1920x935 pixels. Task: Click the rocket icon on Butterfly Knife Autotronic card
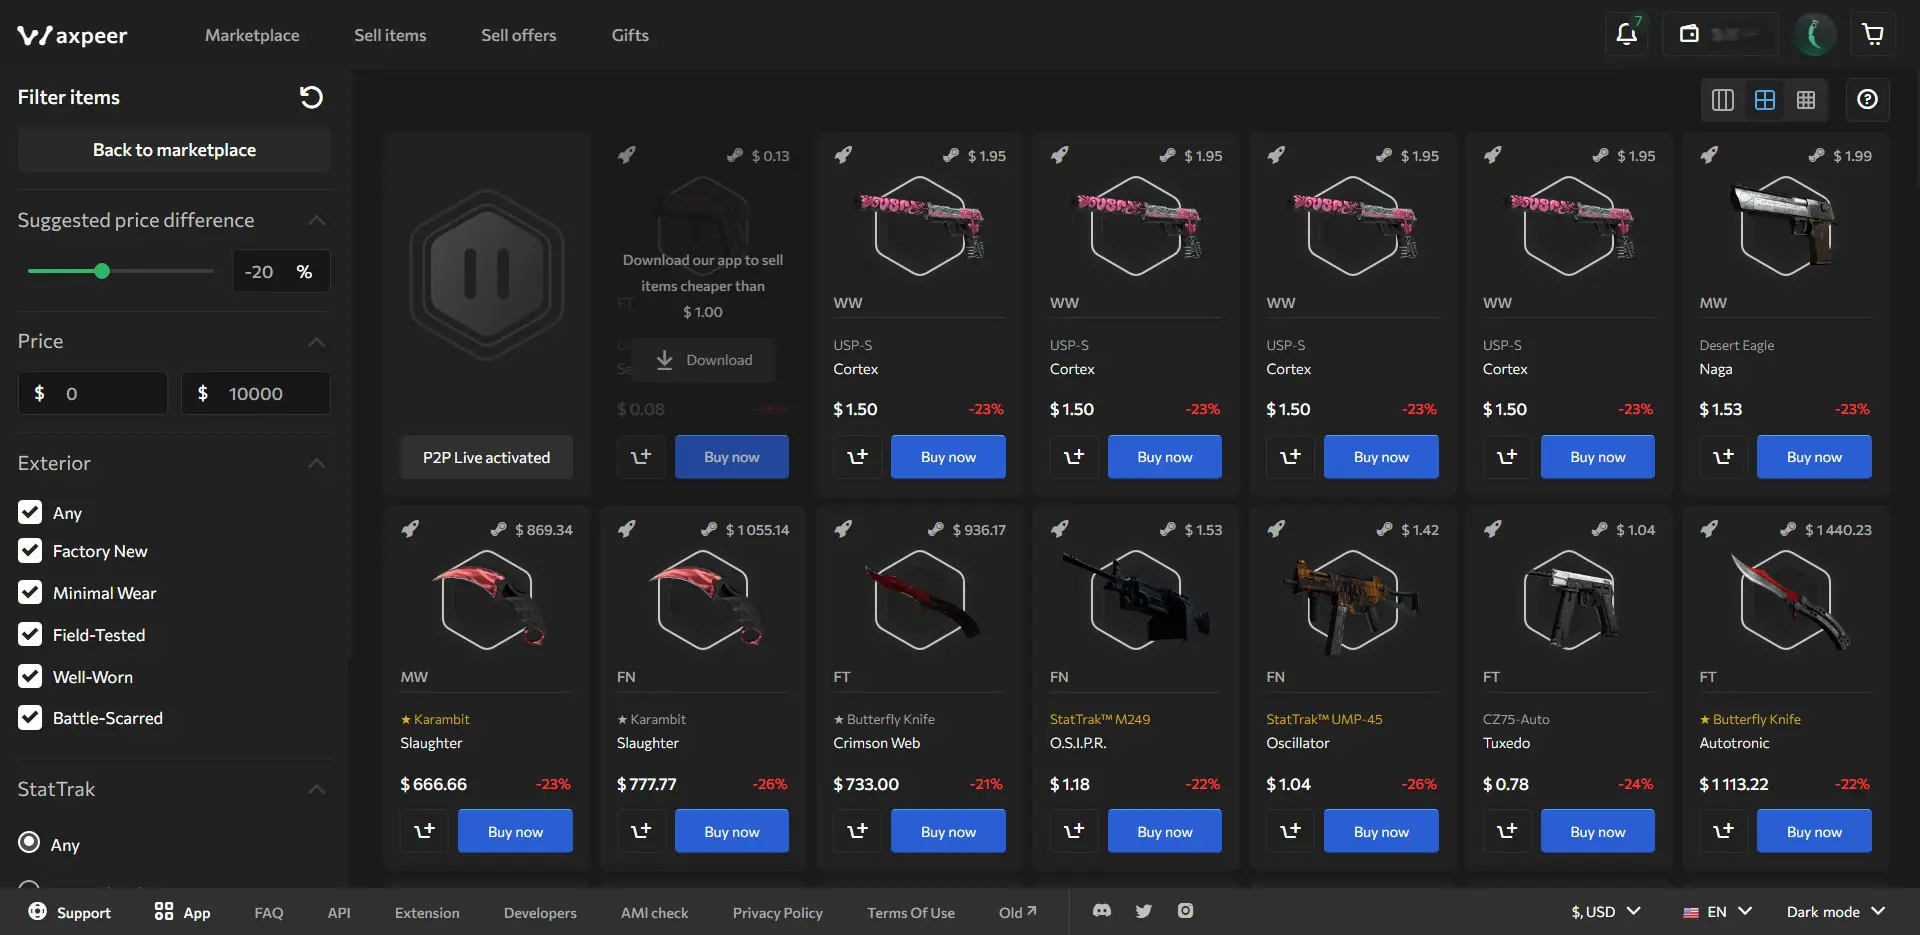coord(1709,529)
